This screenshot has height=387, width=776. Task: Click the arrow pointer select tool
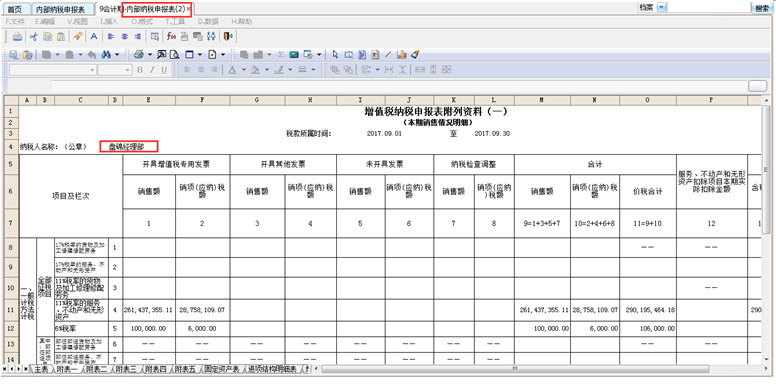[335, 54]
